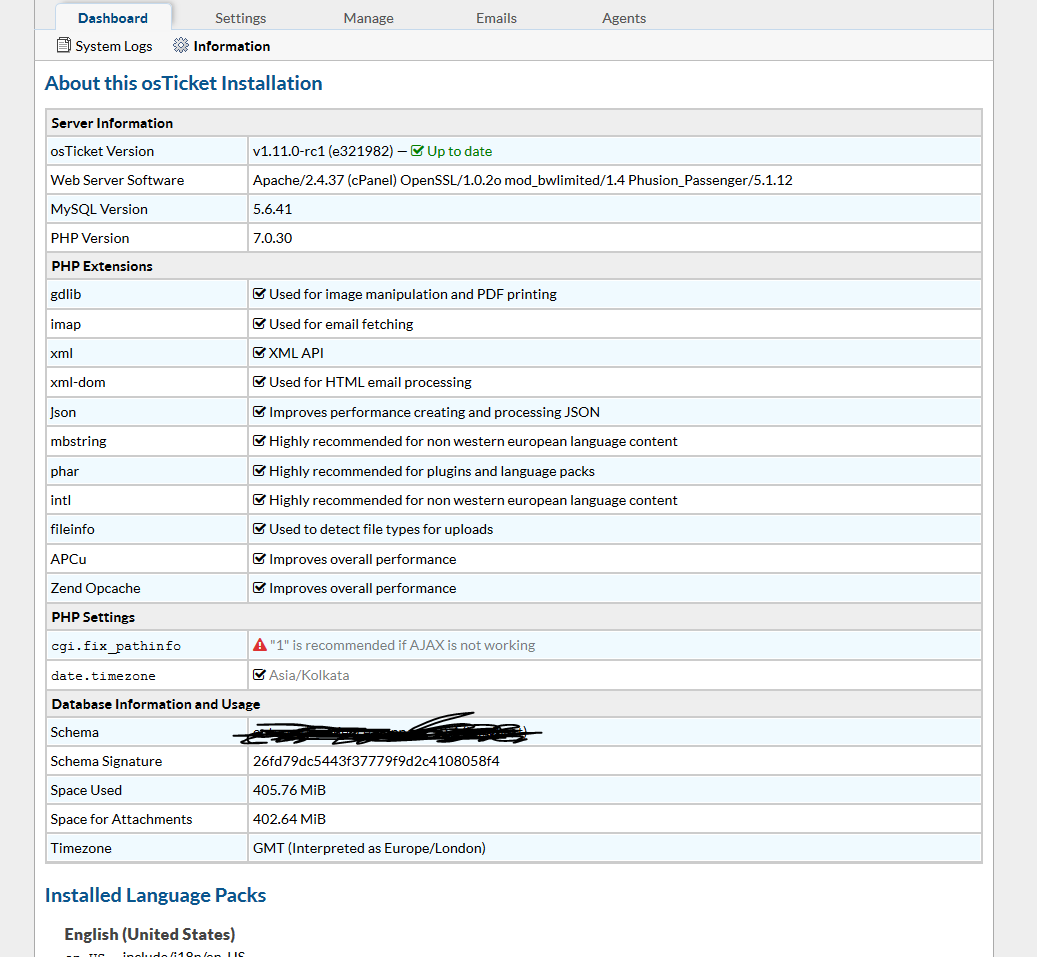
Task: Click the check icon in the xml-dom row
Action: tap(259, 382)
